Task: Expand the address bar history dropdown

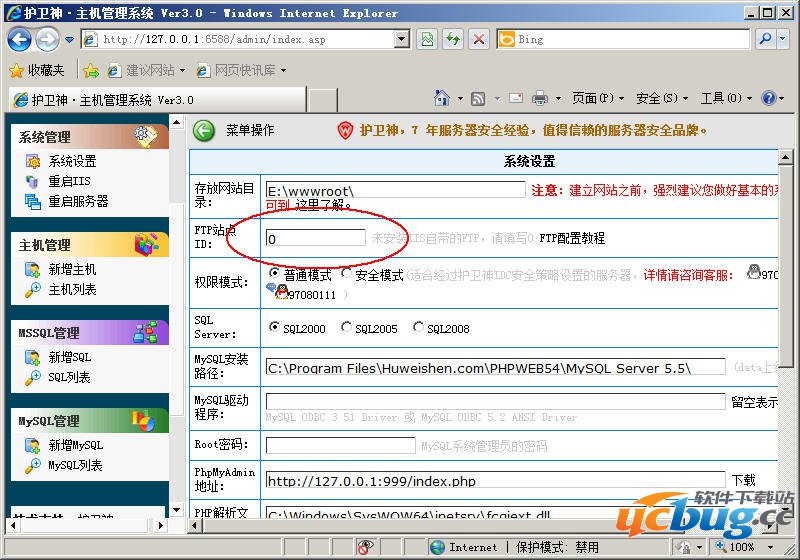Action: tap(402, 39)
